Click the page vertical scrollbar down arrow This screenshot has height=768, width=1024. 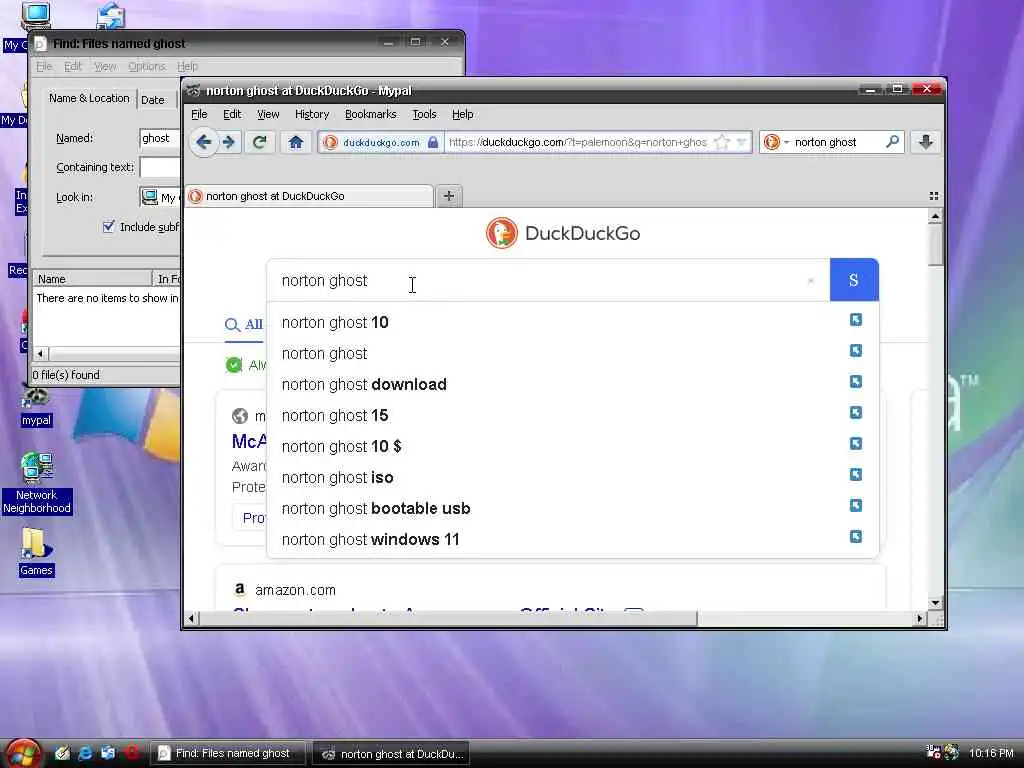click(935, 603)
